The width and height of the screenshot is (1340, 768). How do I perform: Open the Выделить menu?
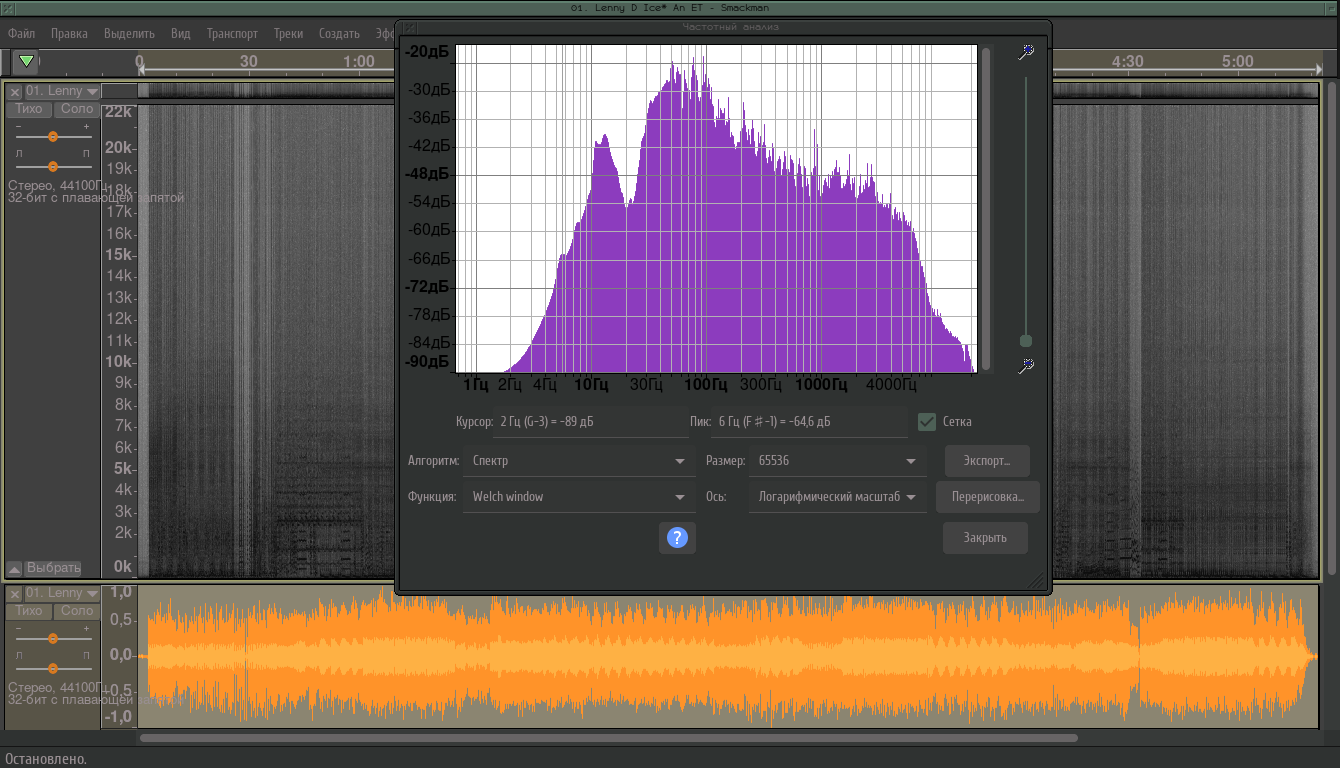point(129,33)
